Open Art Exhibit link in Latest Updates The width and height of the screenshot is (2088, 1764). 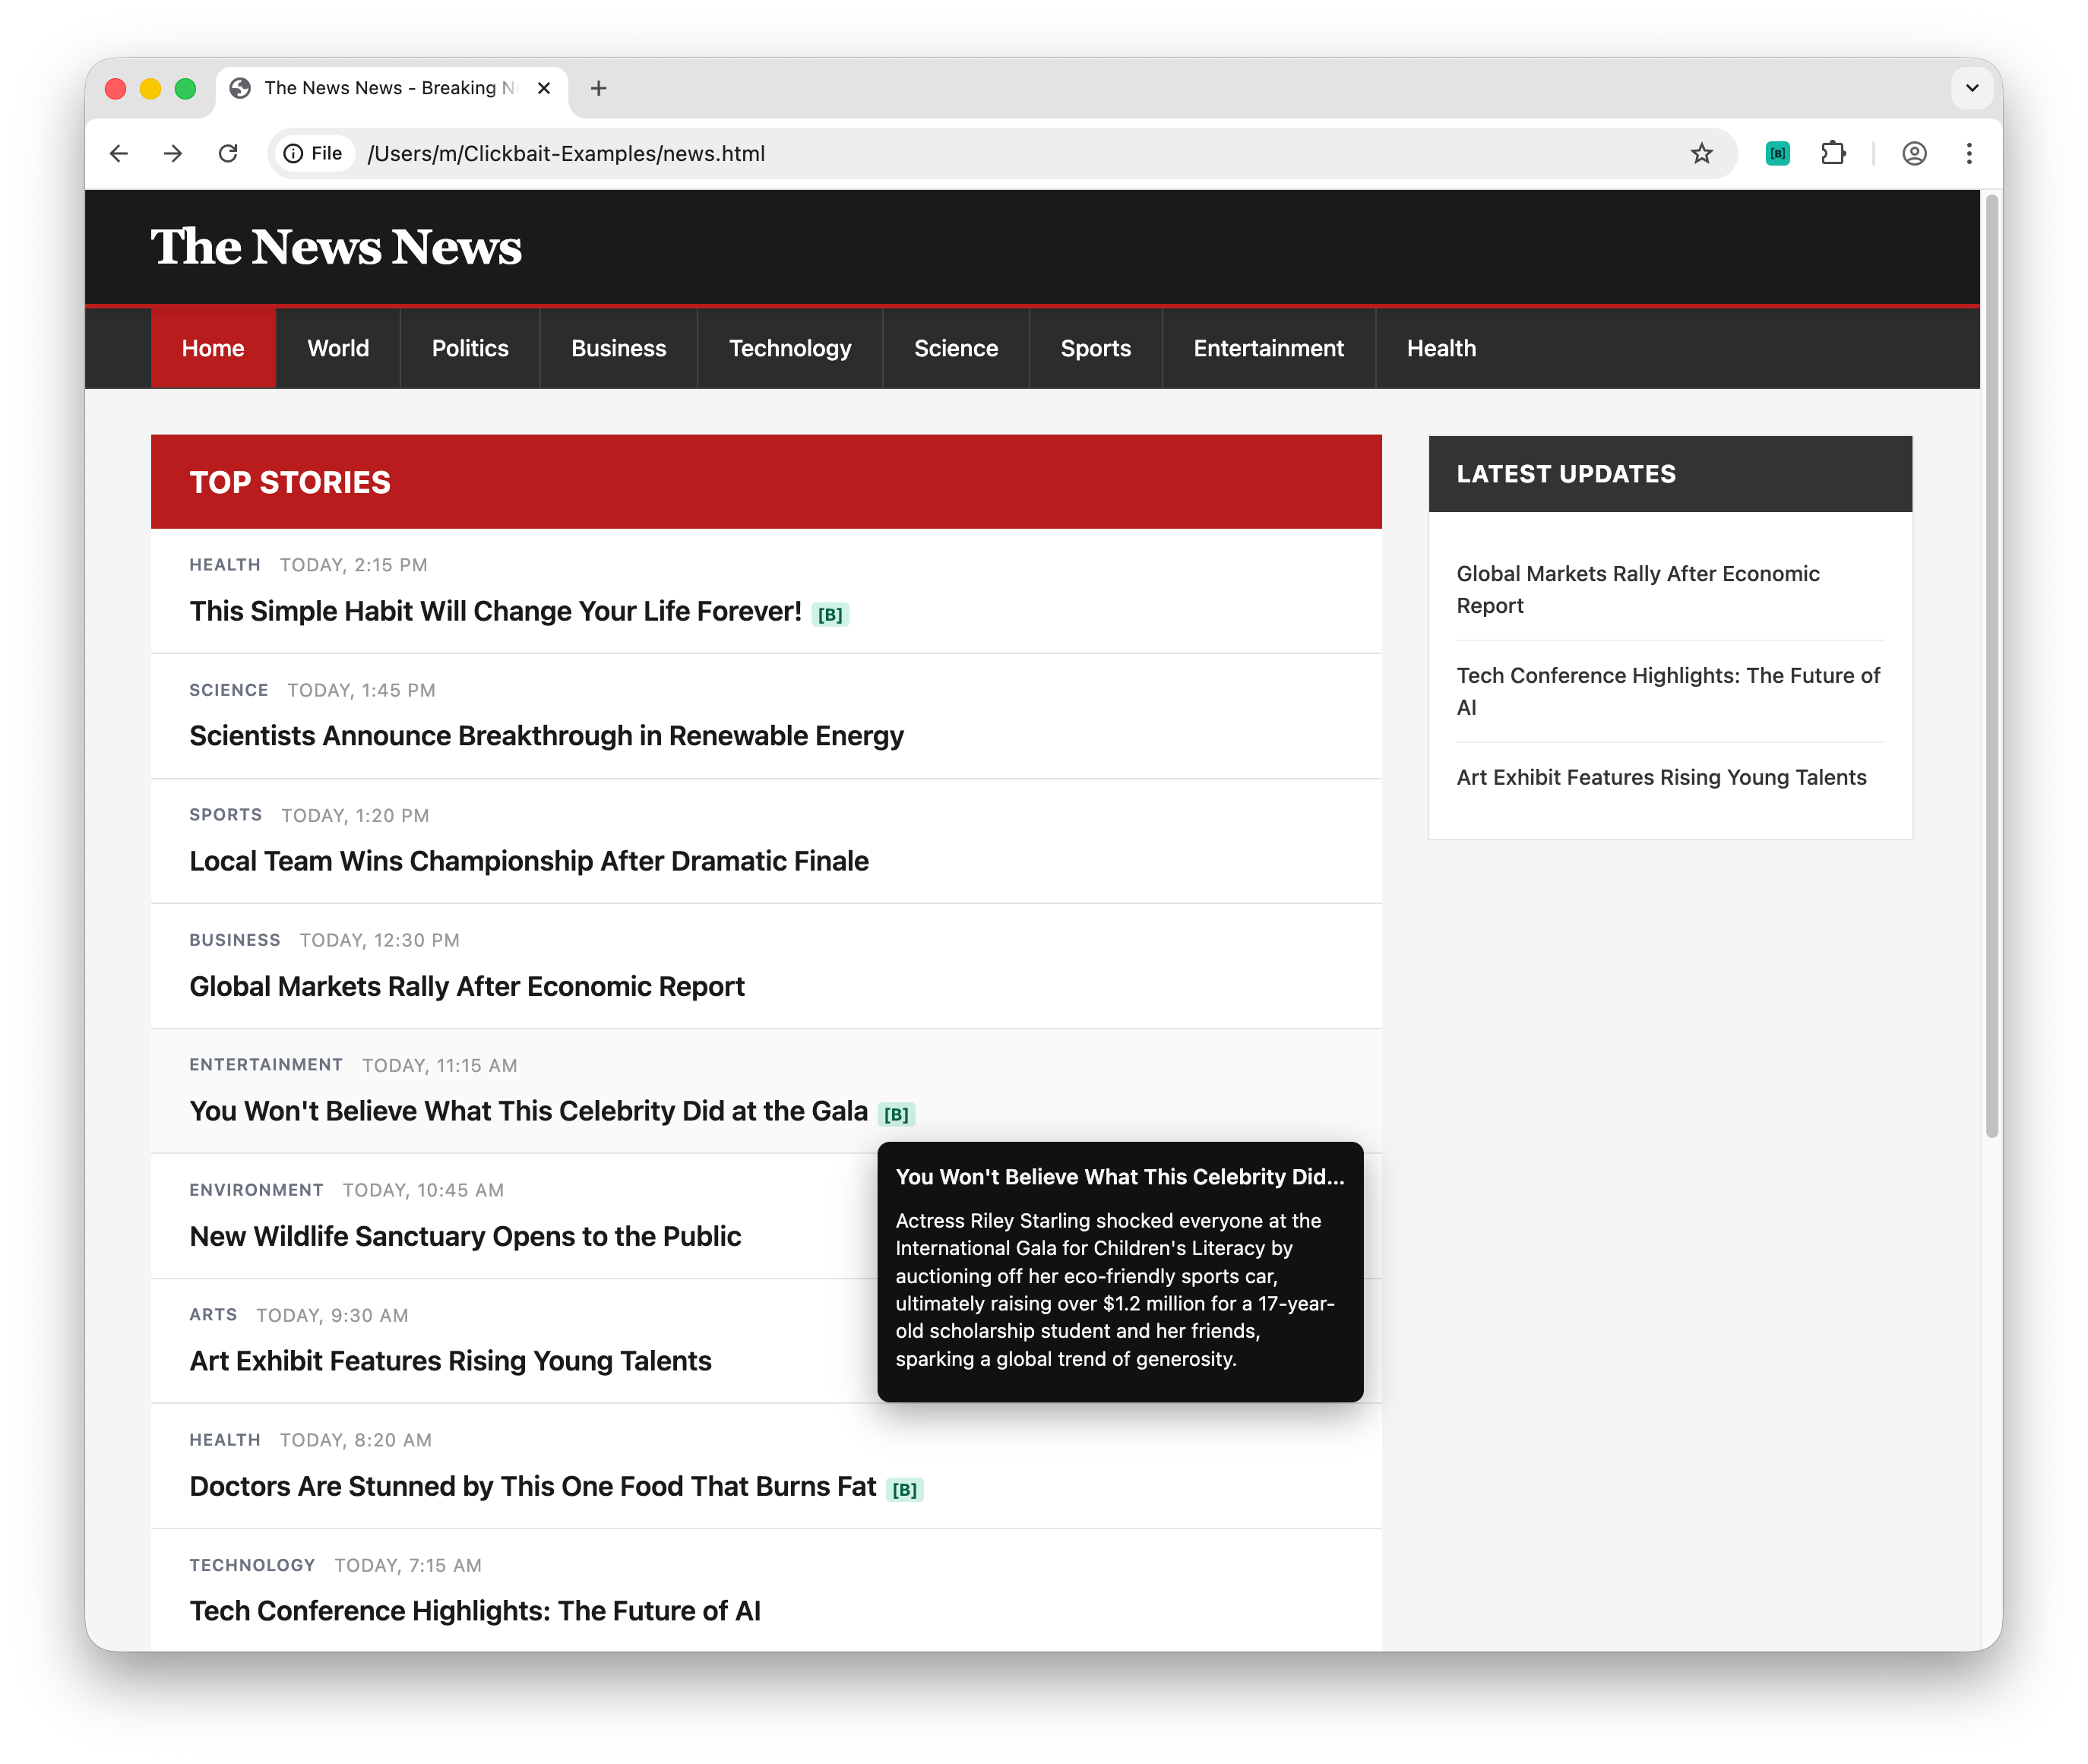click(x=1660, y=777)
